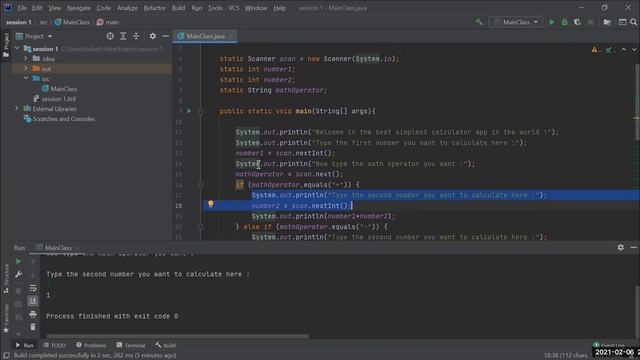Viewport: 640px width, 360px height.
Task: Hide the Project tool window
Action: click(x=165, y=36)
